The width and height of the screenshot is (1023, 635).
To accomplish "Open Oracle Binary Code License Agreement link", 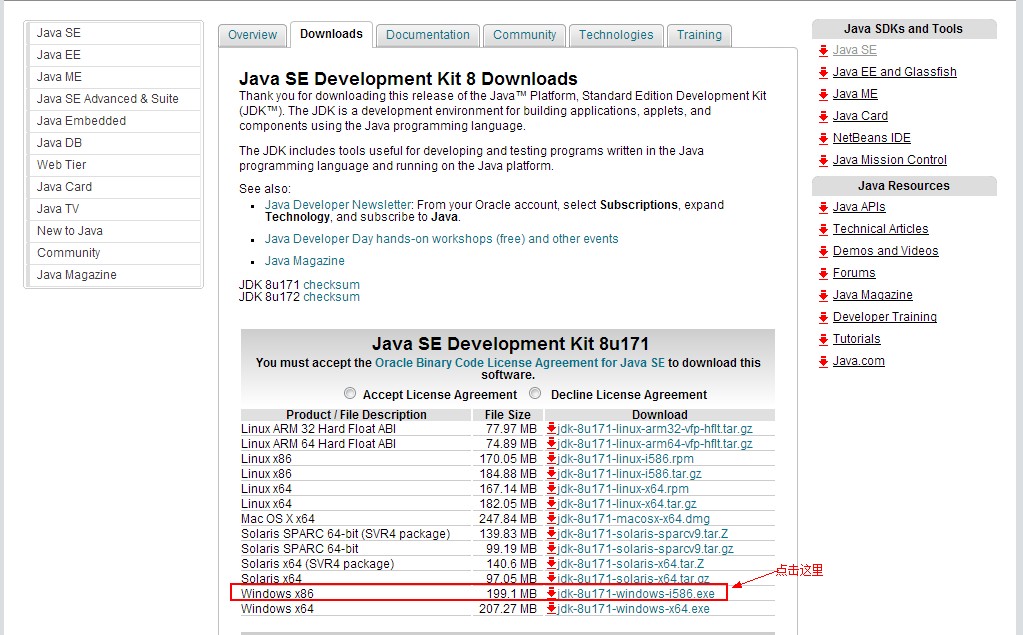I will (520, 363).
